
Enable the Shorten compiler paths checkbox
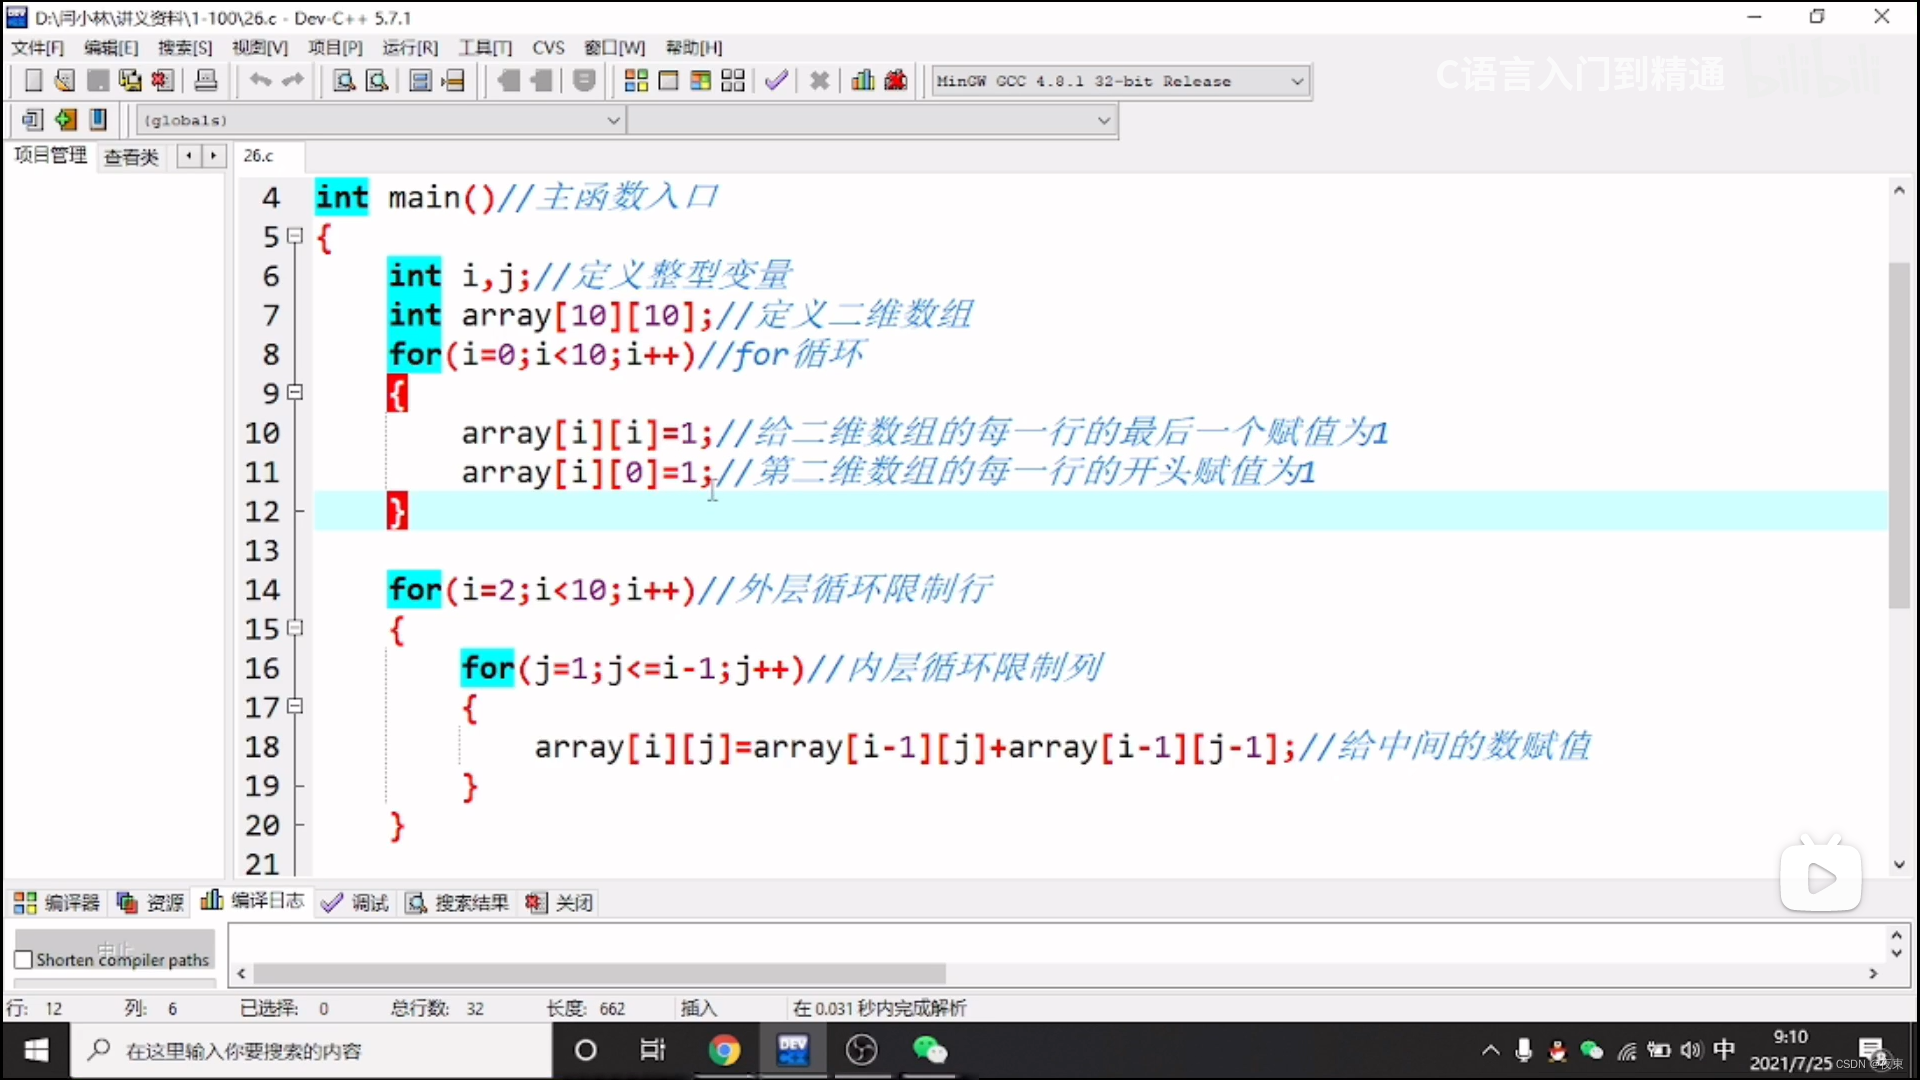22,957
